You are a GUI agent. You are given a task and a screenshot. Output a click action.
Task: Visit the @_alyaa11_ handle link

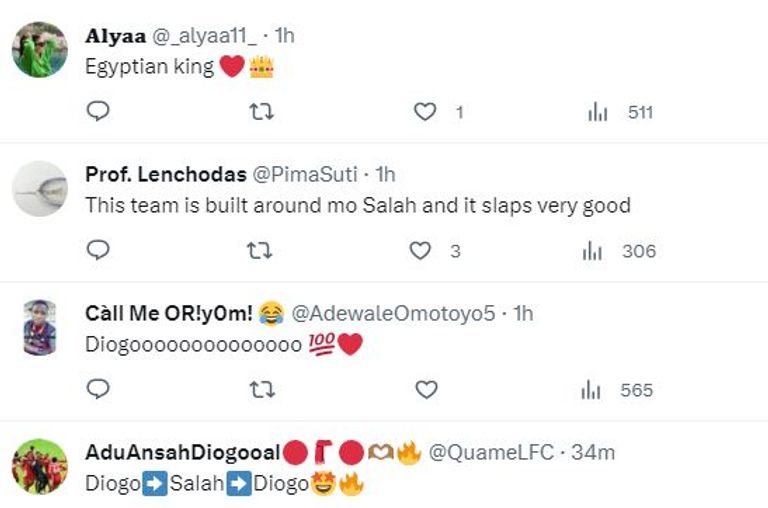[x=205, y=36]
